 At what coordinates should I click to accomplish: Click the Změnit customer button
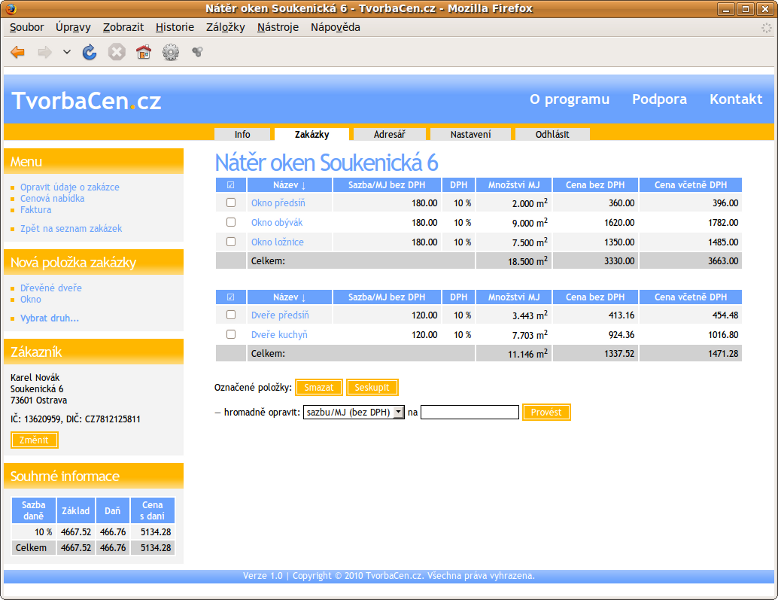tap(34, 440)
